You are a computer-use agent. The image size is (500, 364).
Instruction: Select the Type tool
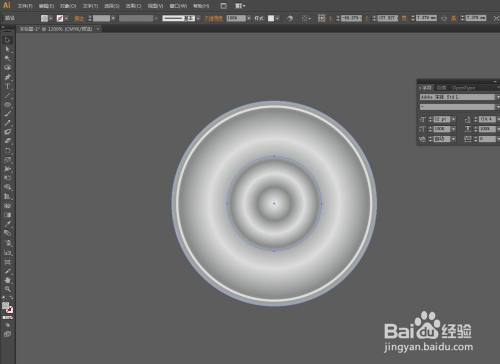pos(7,86)
